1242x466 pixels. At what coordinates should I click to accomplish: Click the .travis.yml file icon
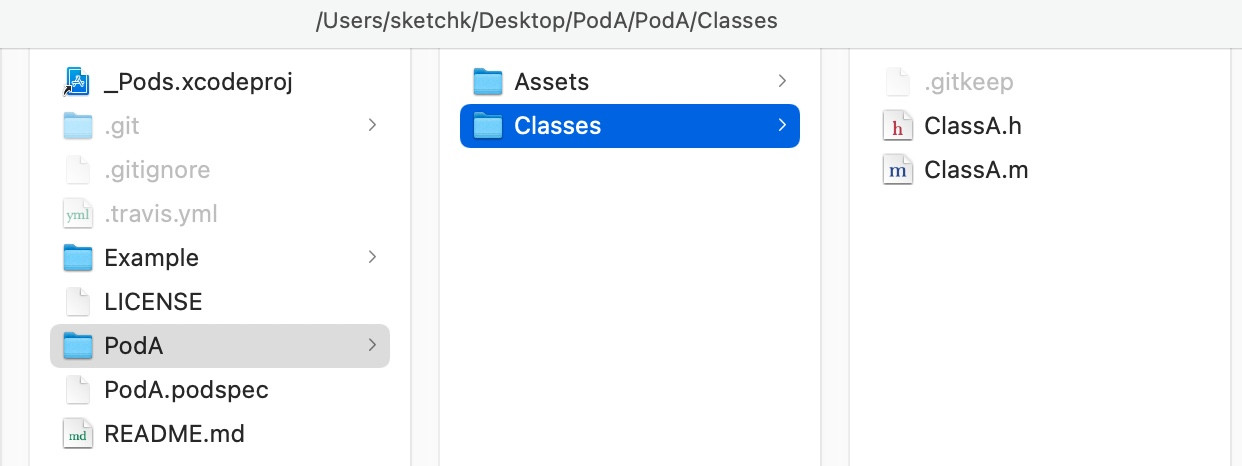point(77,214)
